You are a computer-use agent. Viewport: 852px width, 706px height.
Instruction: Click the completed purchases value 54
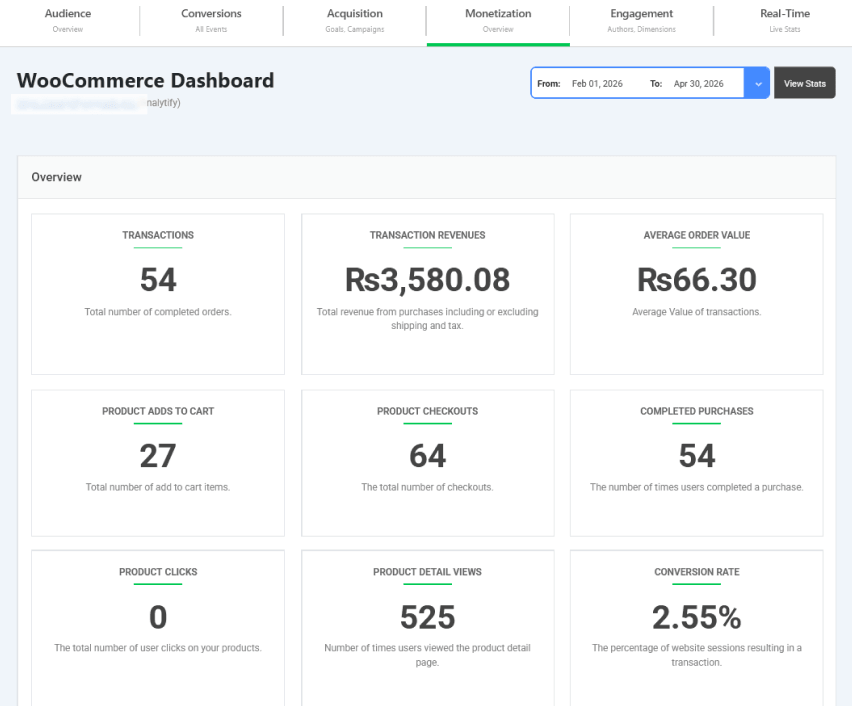point(697,455)
